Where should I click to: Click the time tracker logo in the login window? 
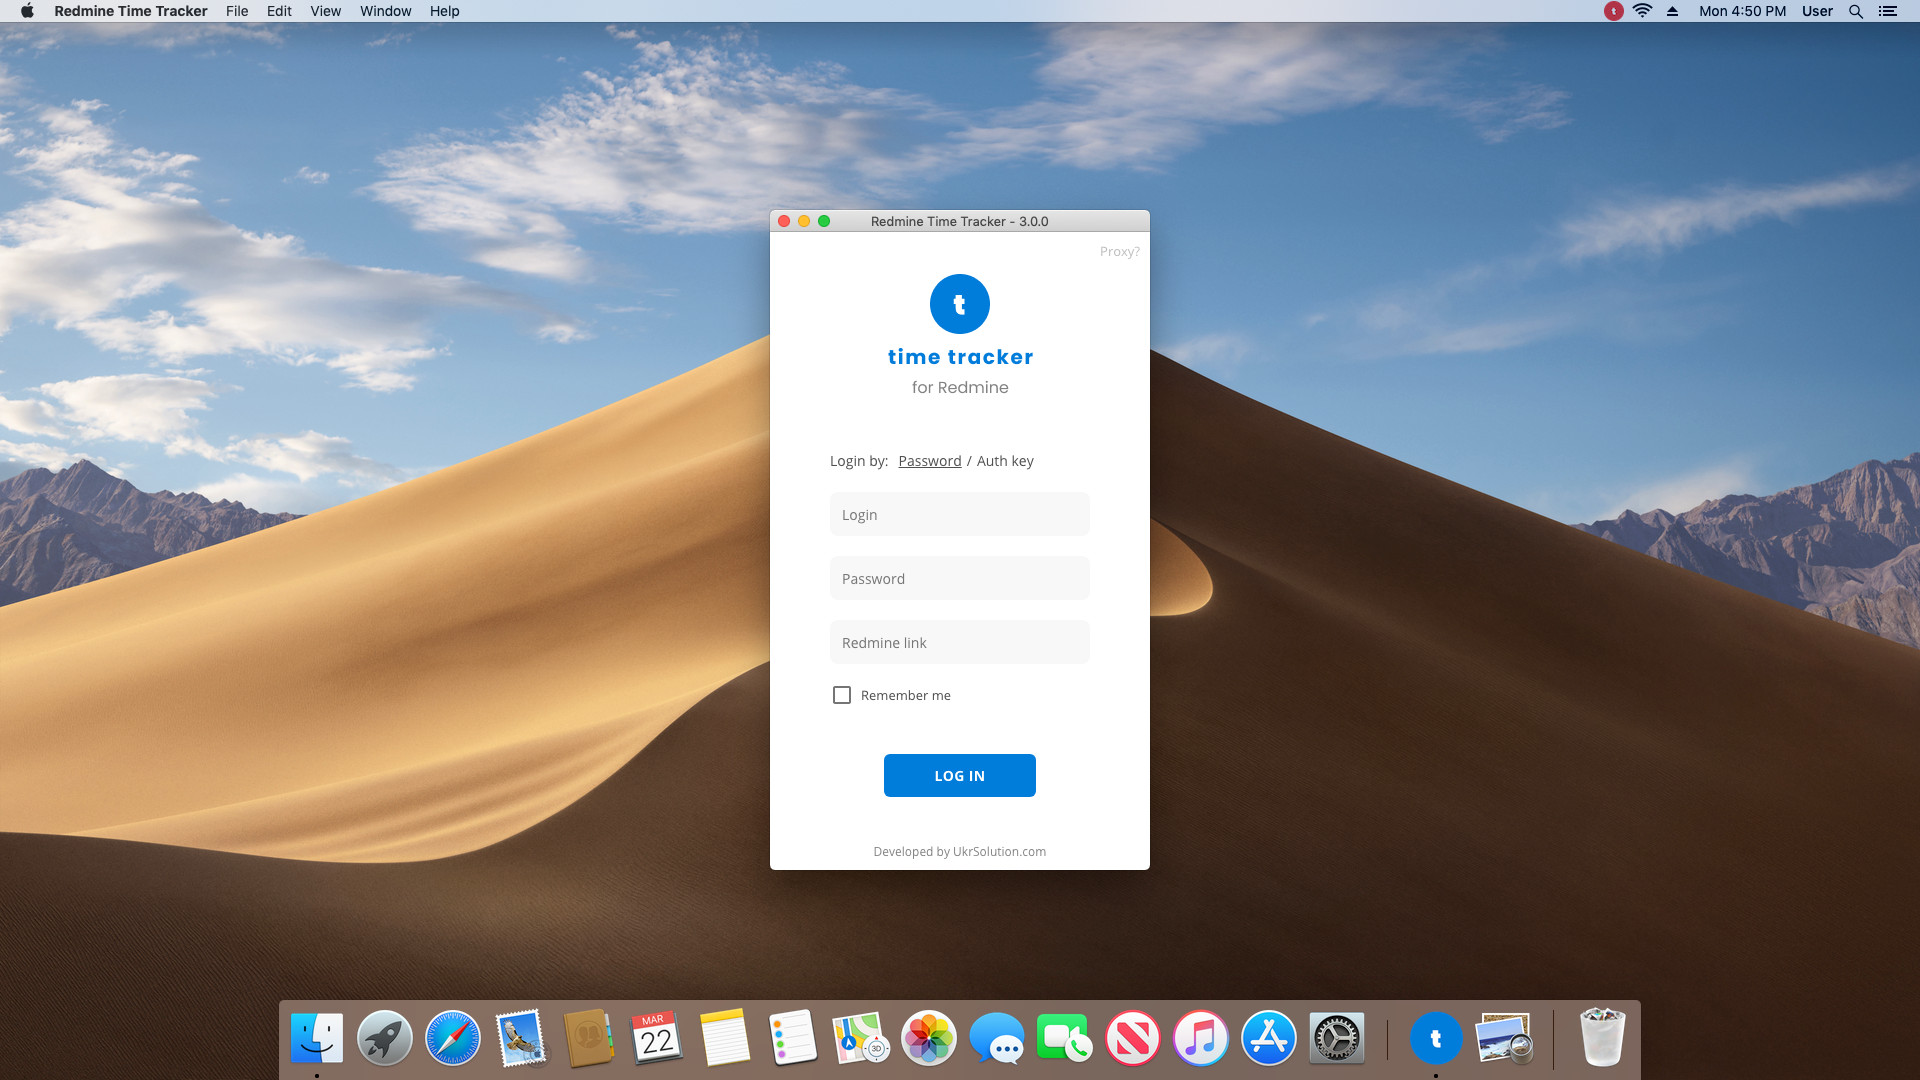[x=960, y=304]
